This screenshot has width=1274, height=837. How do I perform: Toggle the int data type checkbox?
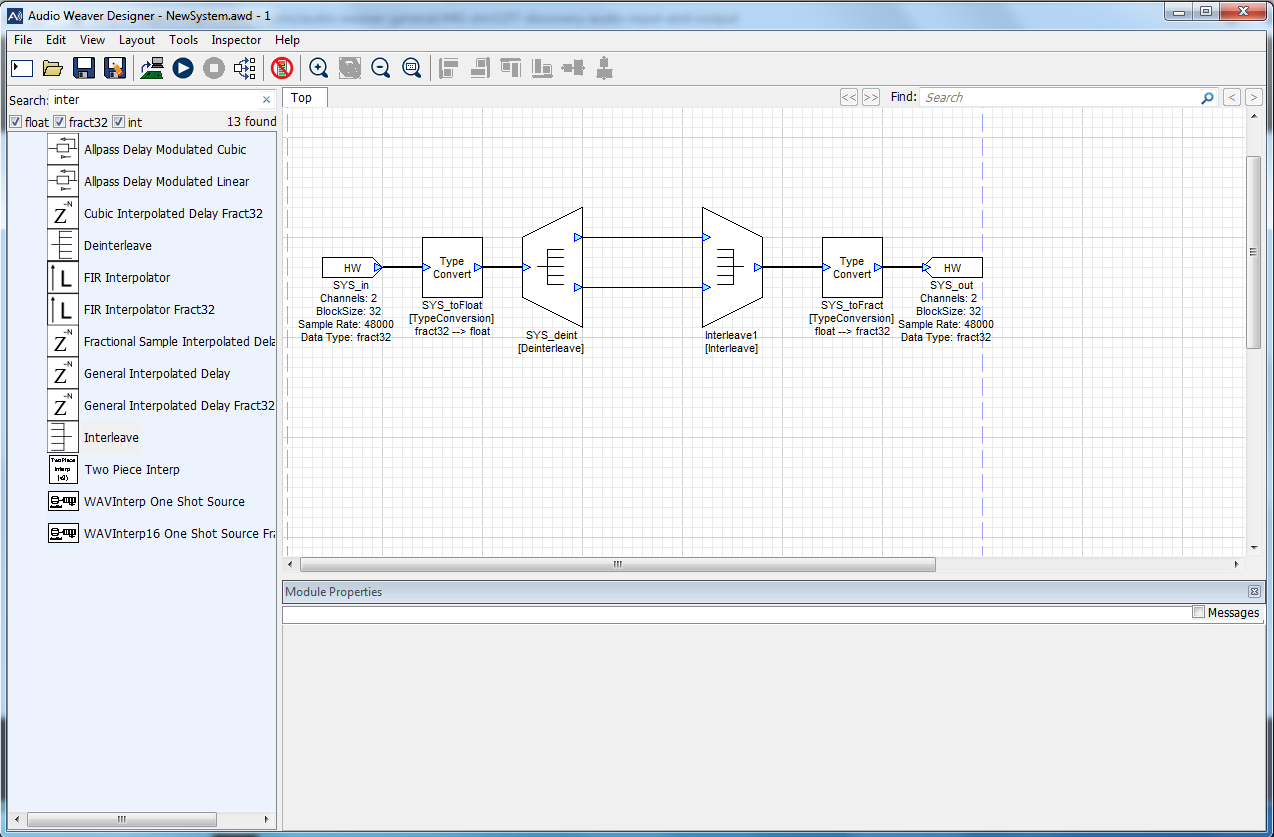(118, 122)
